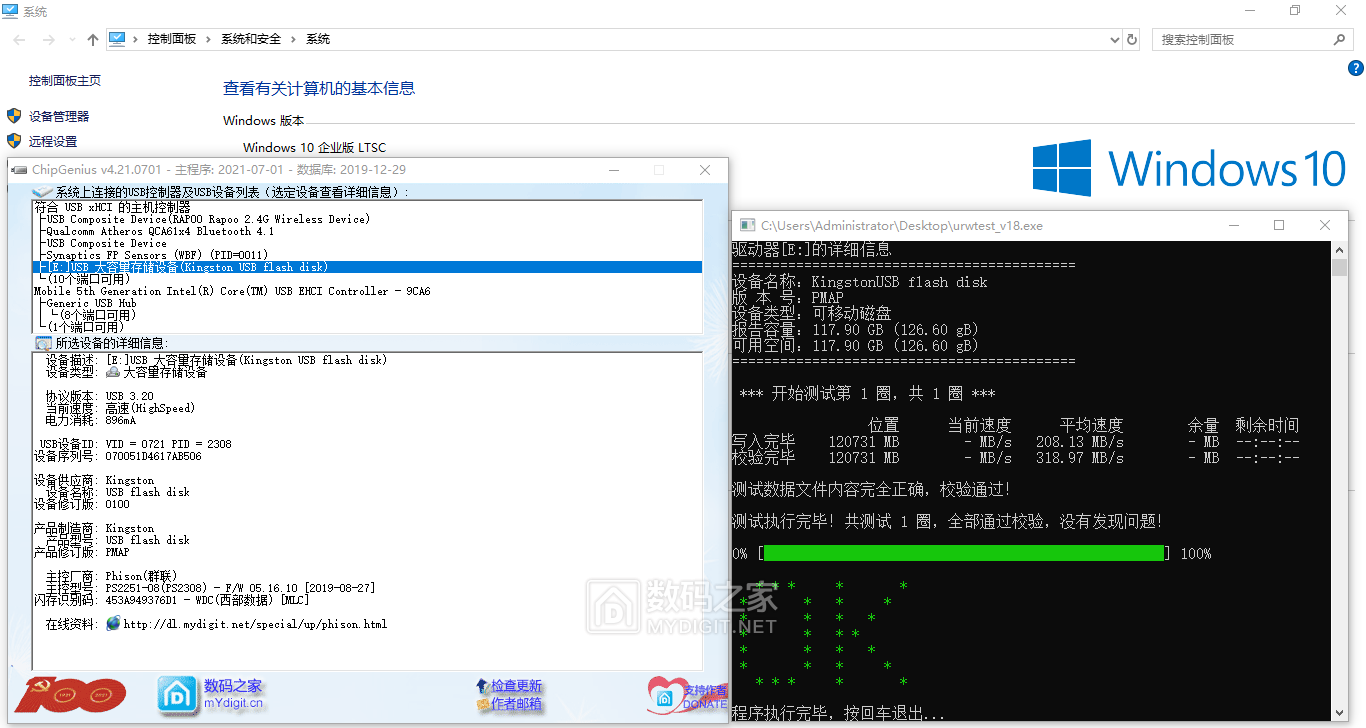Click the console scrollbar down arrow
The height and width of the screenshot is (728, 1366).
[1340, 713]
